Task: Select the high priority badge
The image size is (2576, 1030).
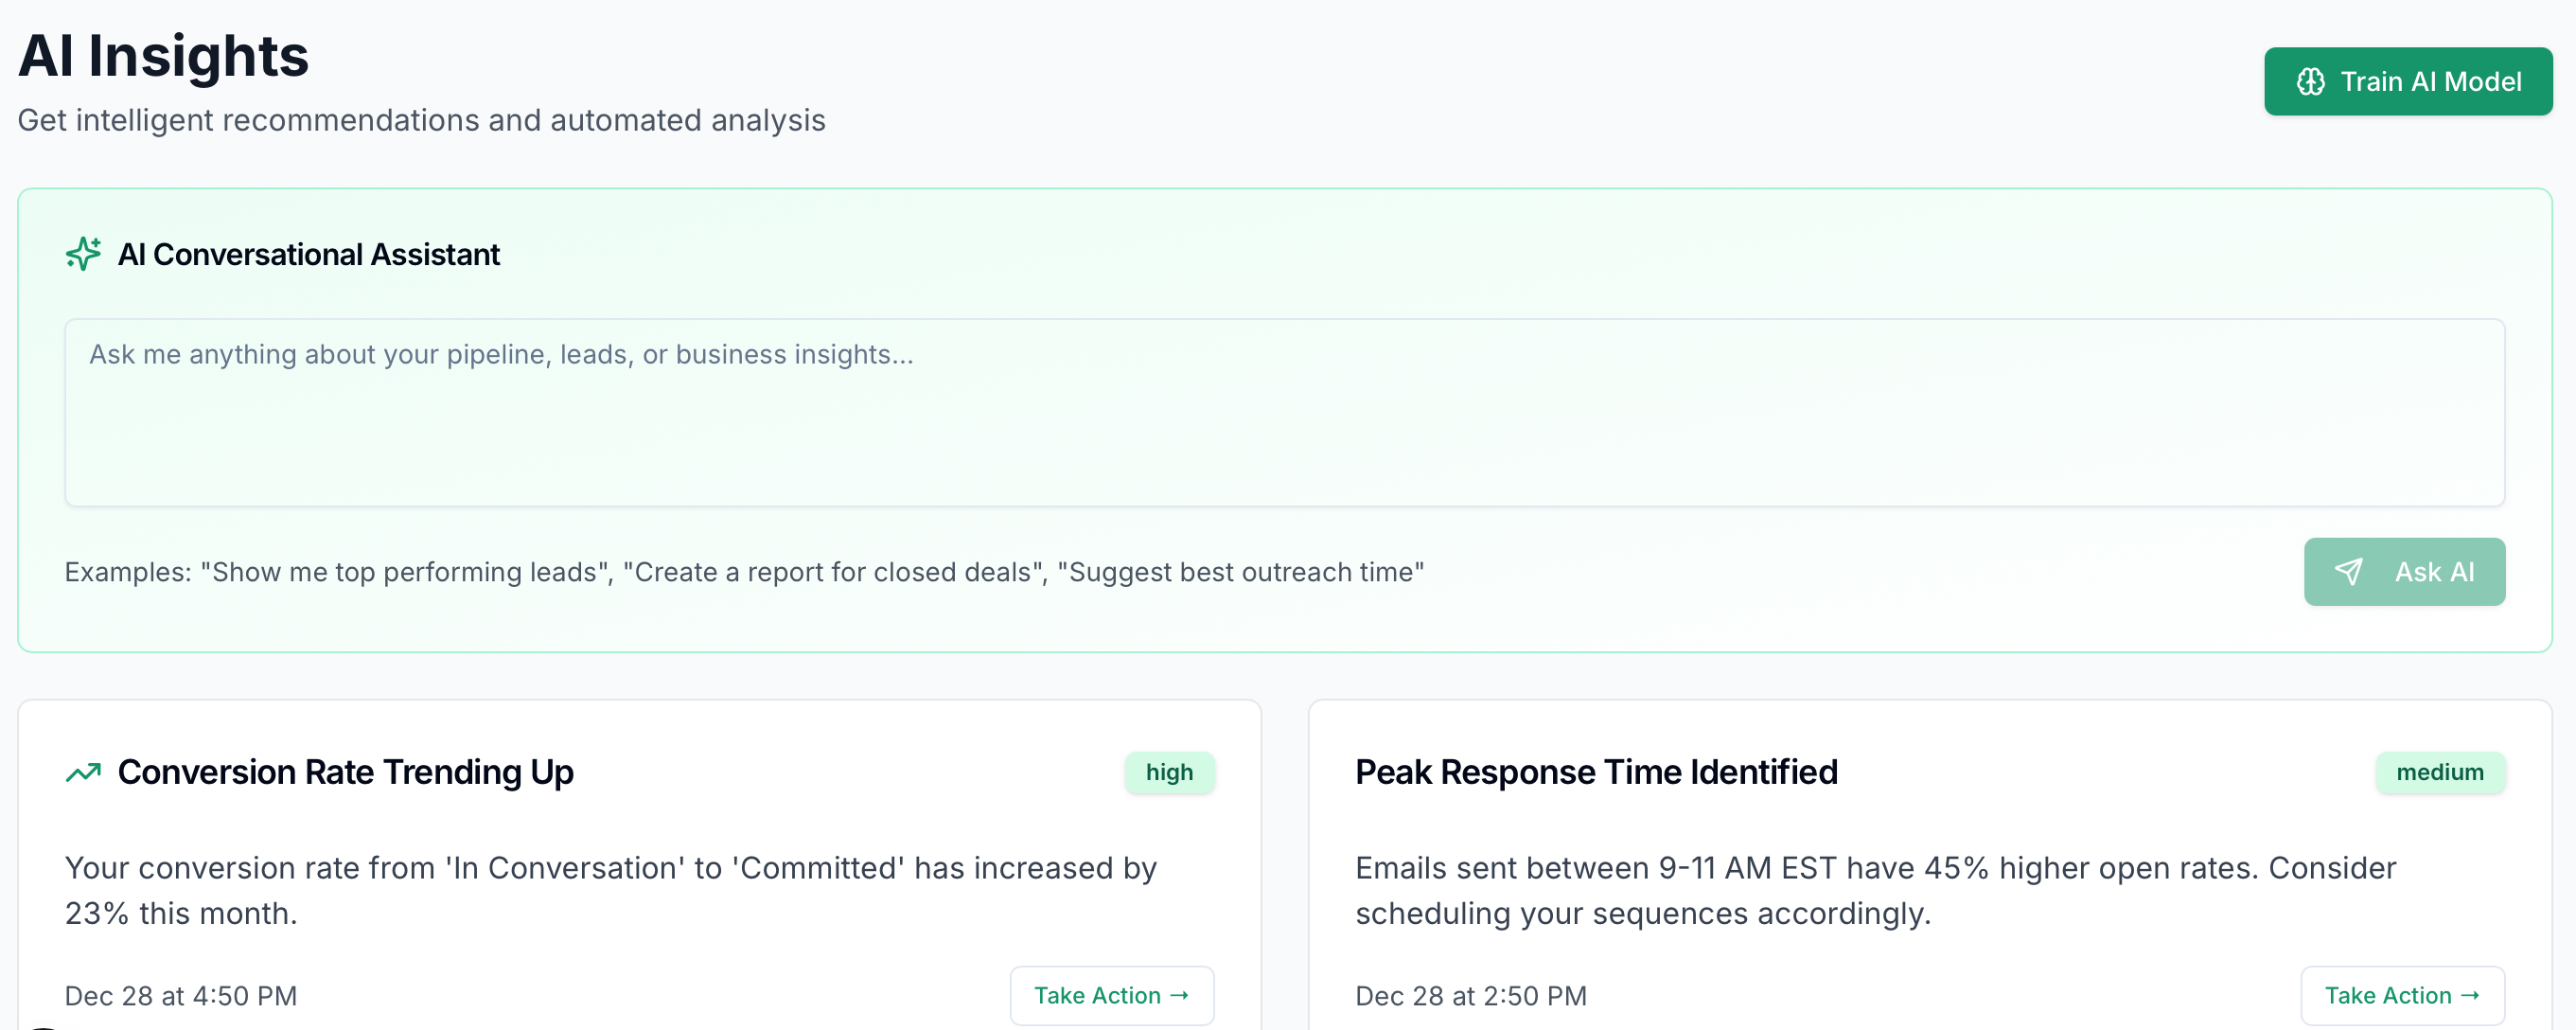Action: pos(1169,772)
